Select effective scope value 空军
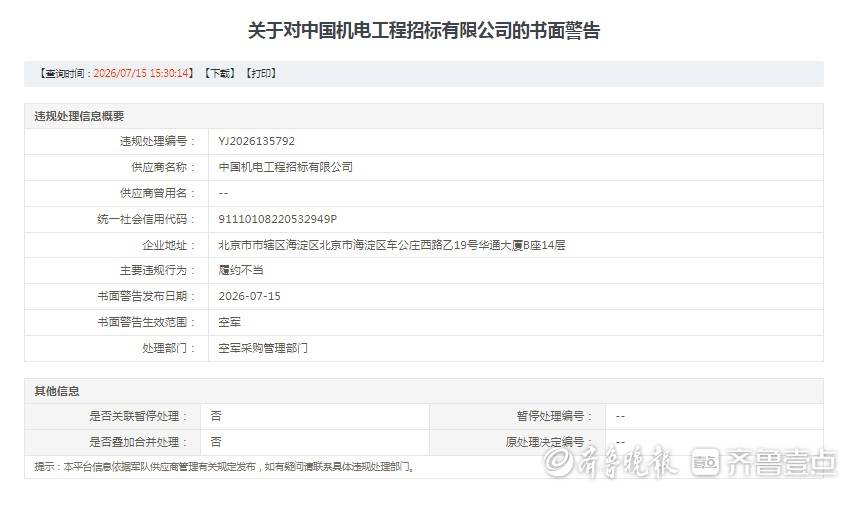The image size is (862, 505). (230, 323)
